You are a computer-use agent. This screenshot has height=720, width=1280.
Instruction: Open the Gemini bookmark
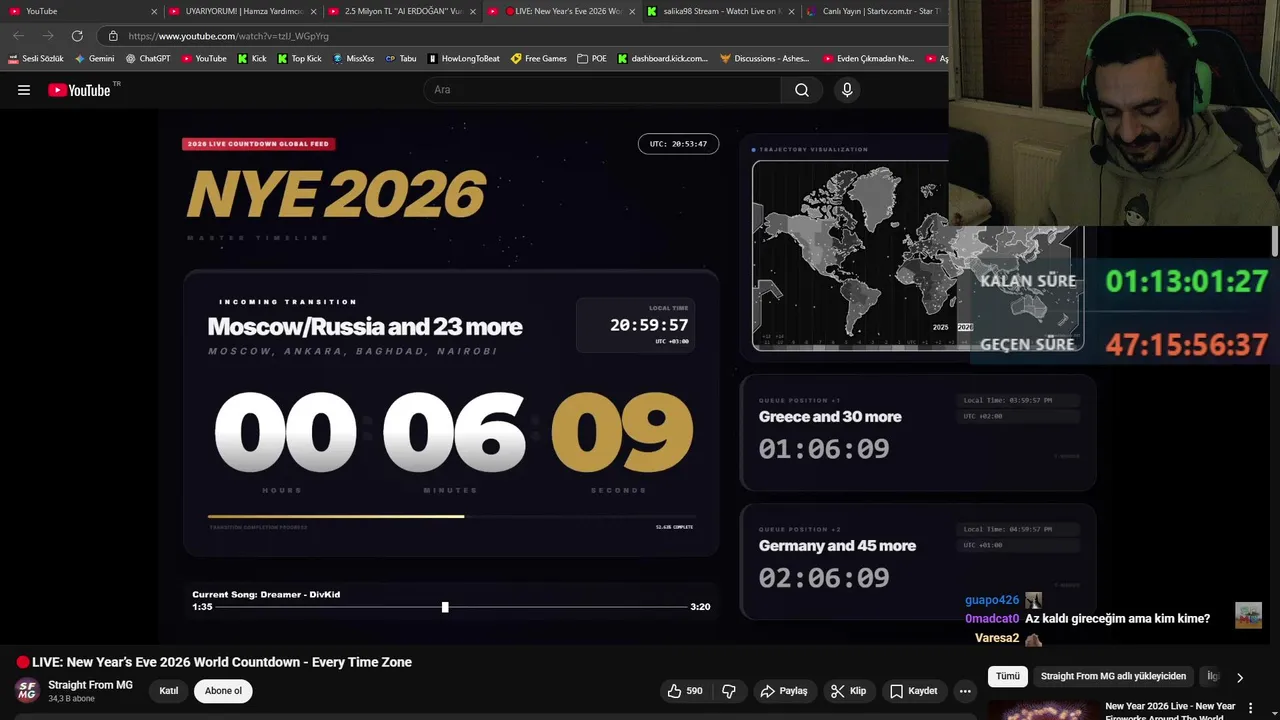click(95, 59)
